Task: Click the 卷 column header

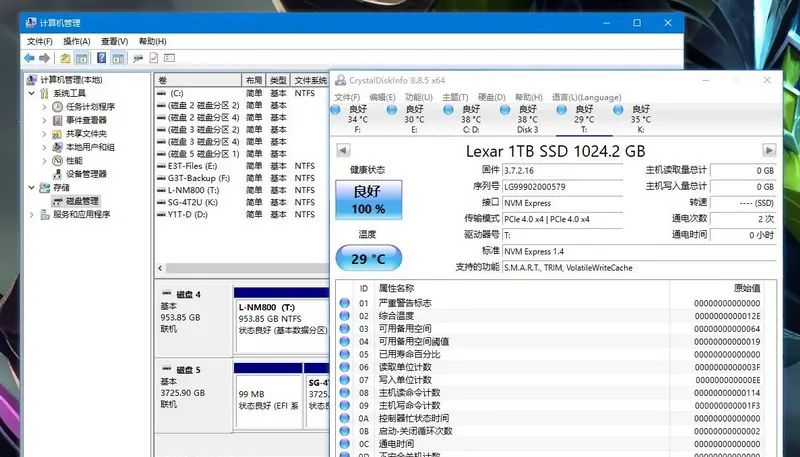Action: (198, 80)
